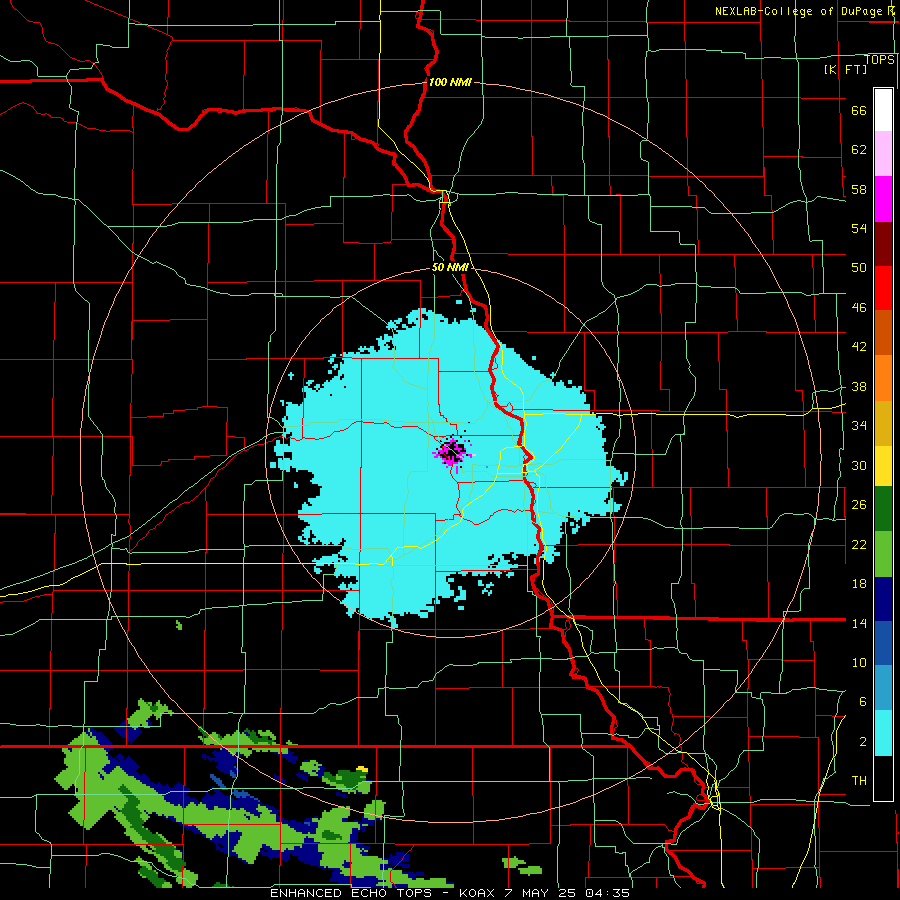This screenshot has width=900, height=900.
Task: Click the '58' legend value
Action: tap(859, 189)
